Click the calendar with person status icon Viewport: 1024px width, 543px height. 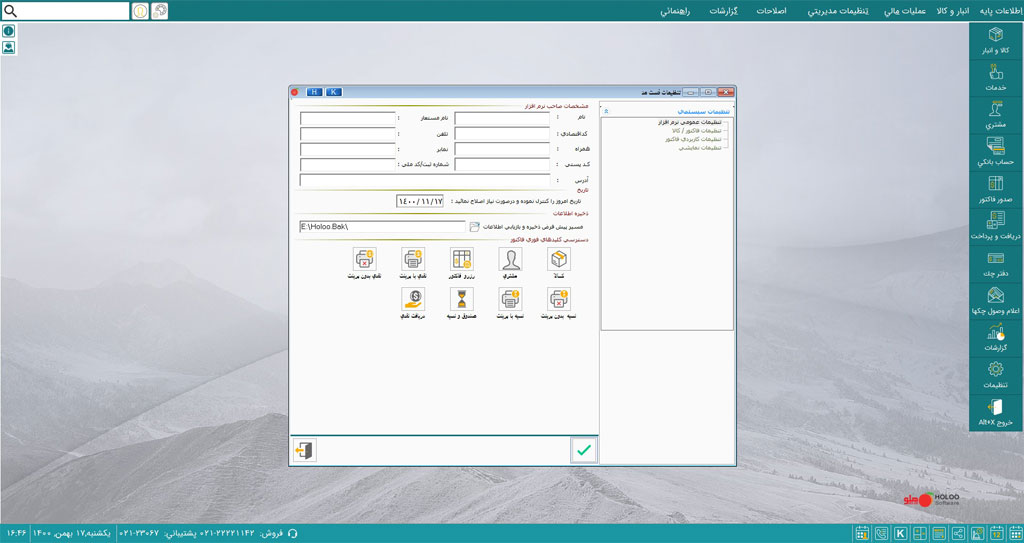(862, 533)
